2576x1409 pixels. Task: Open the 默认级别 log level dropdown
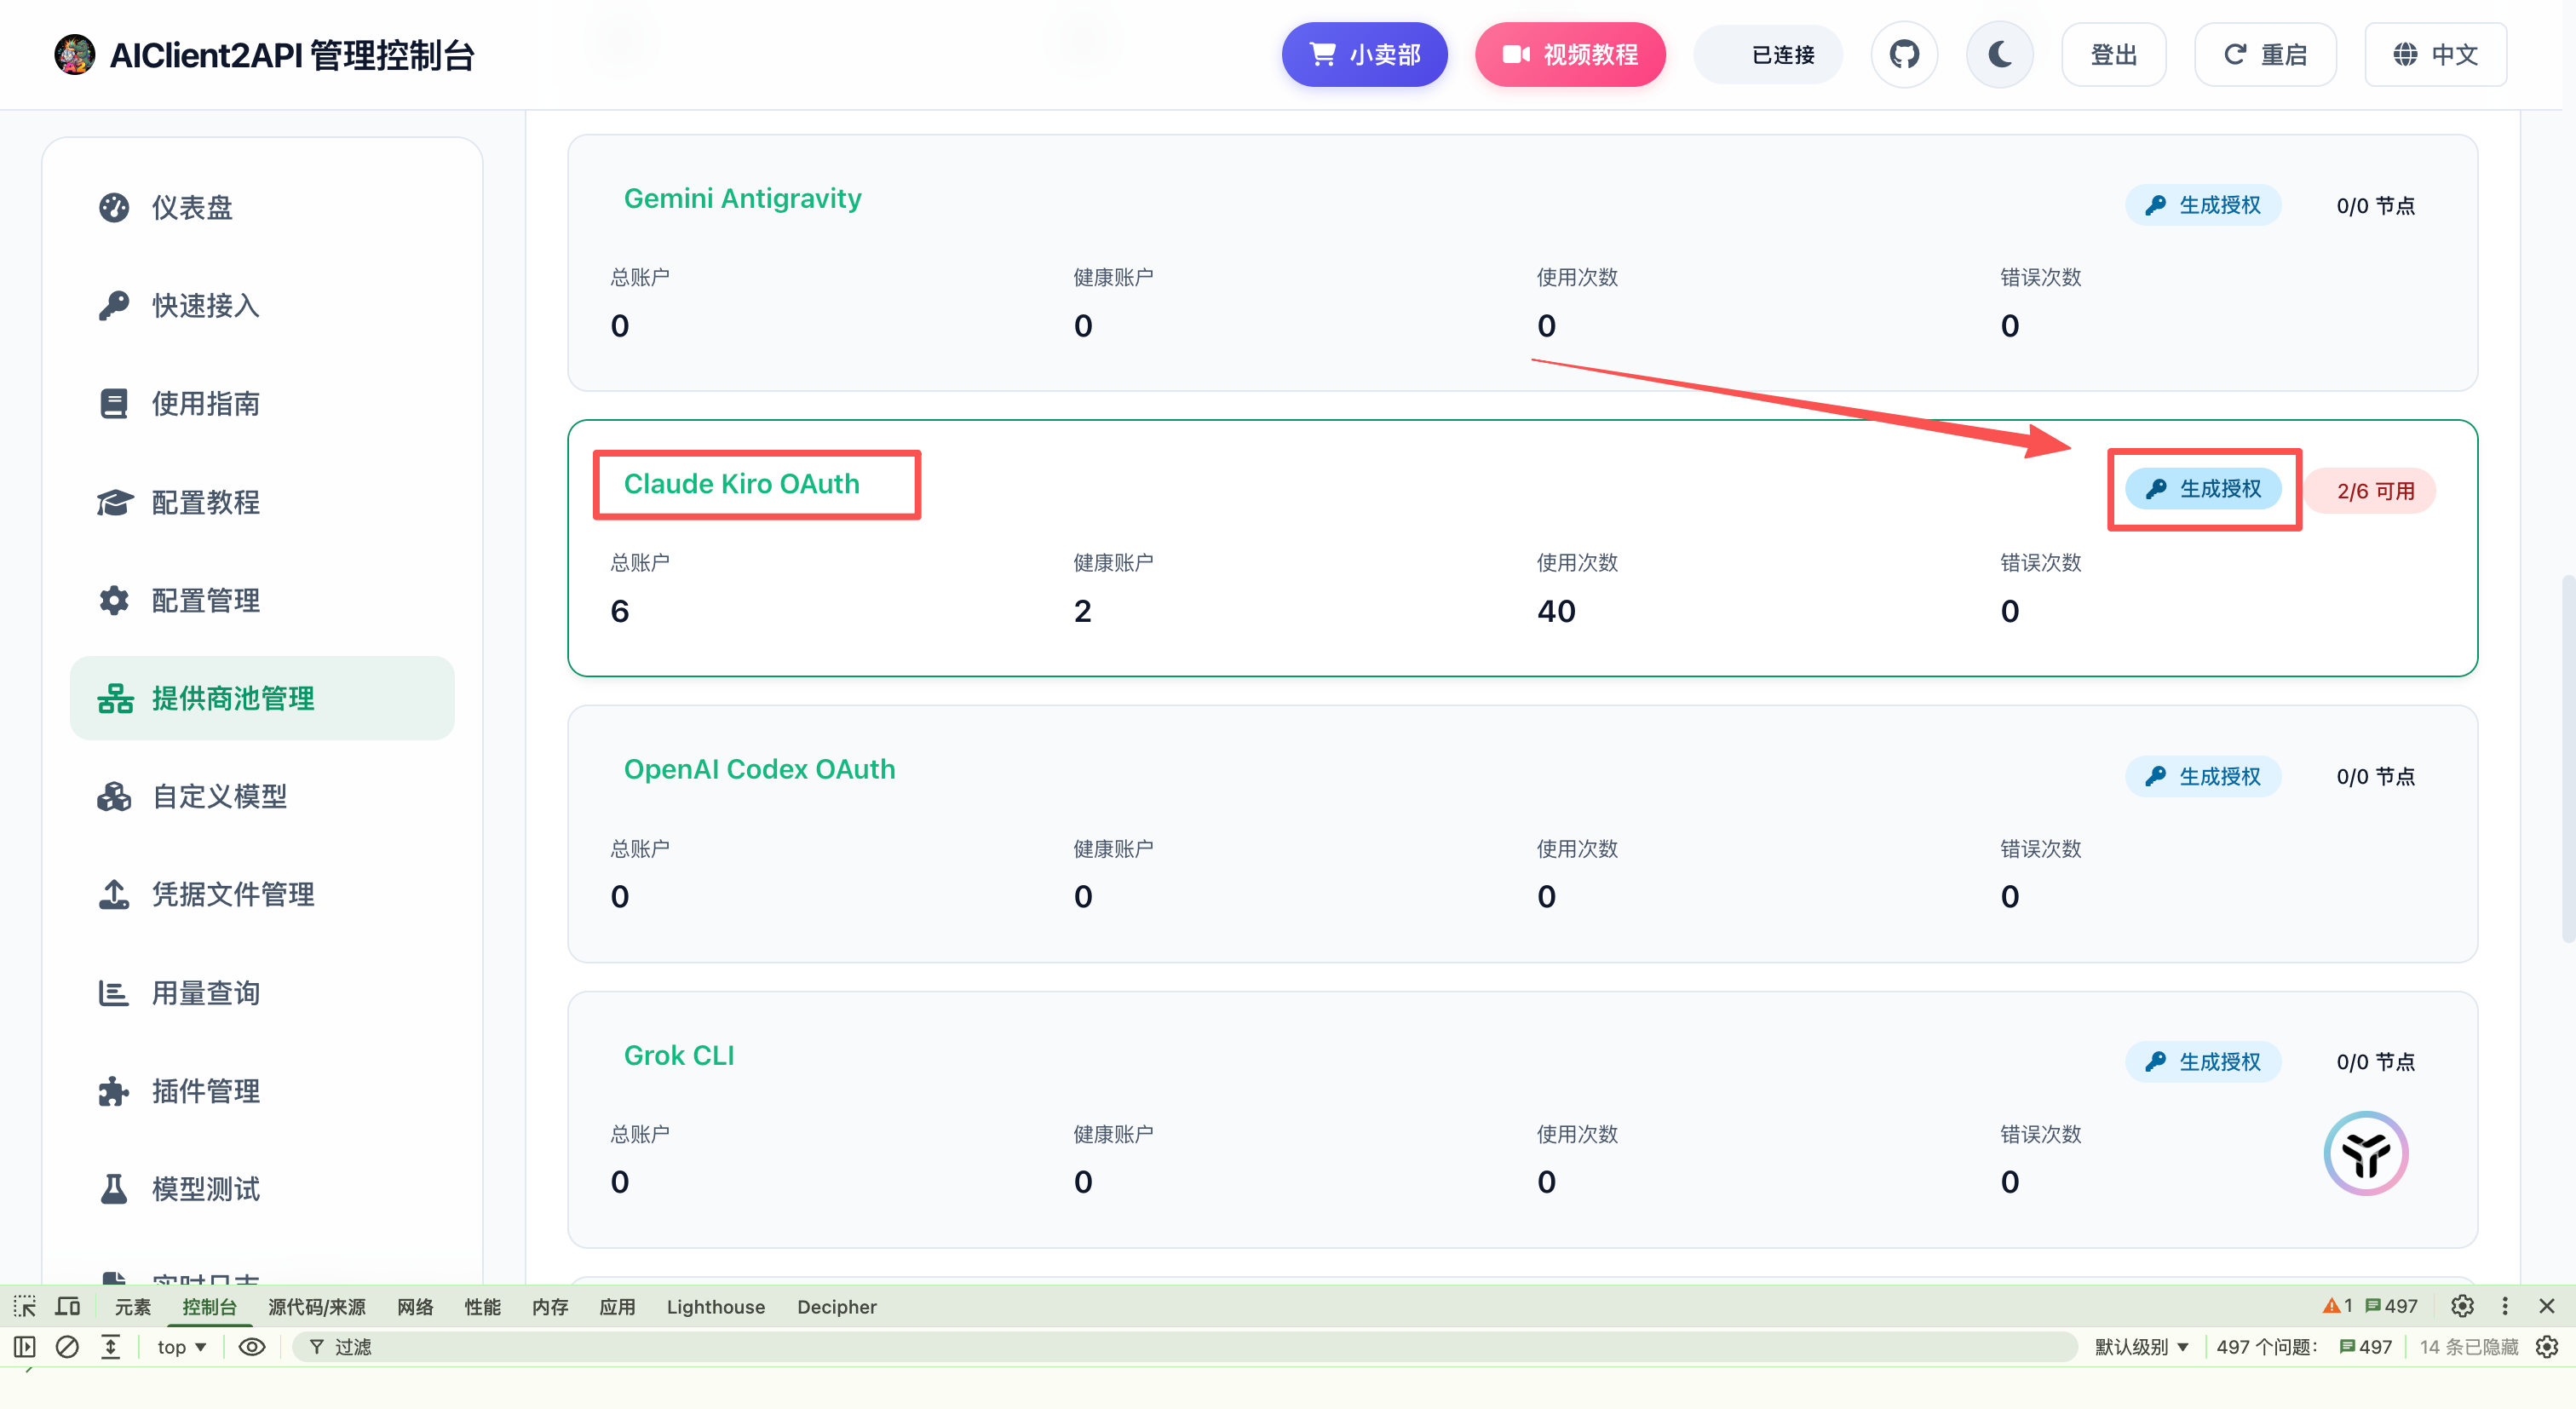coord(2141,1347)
